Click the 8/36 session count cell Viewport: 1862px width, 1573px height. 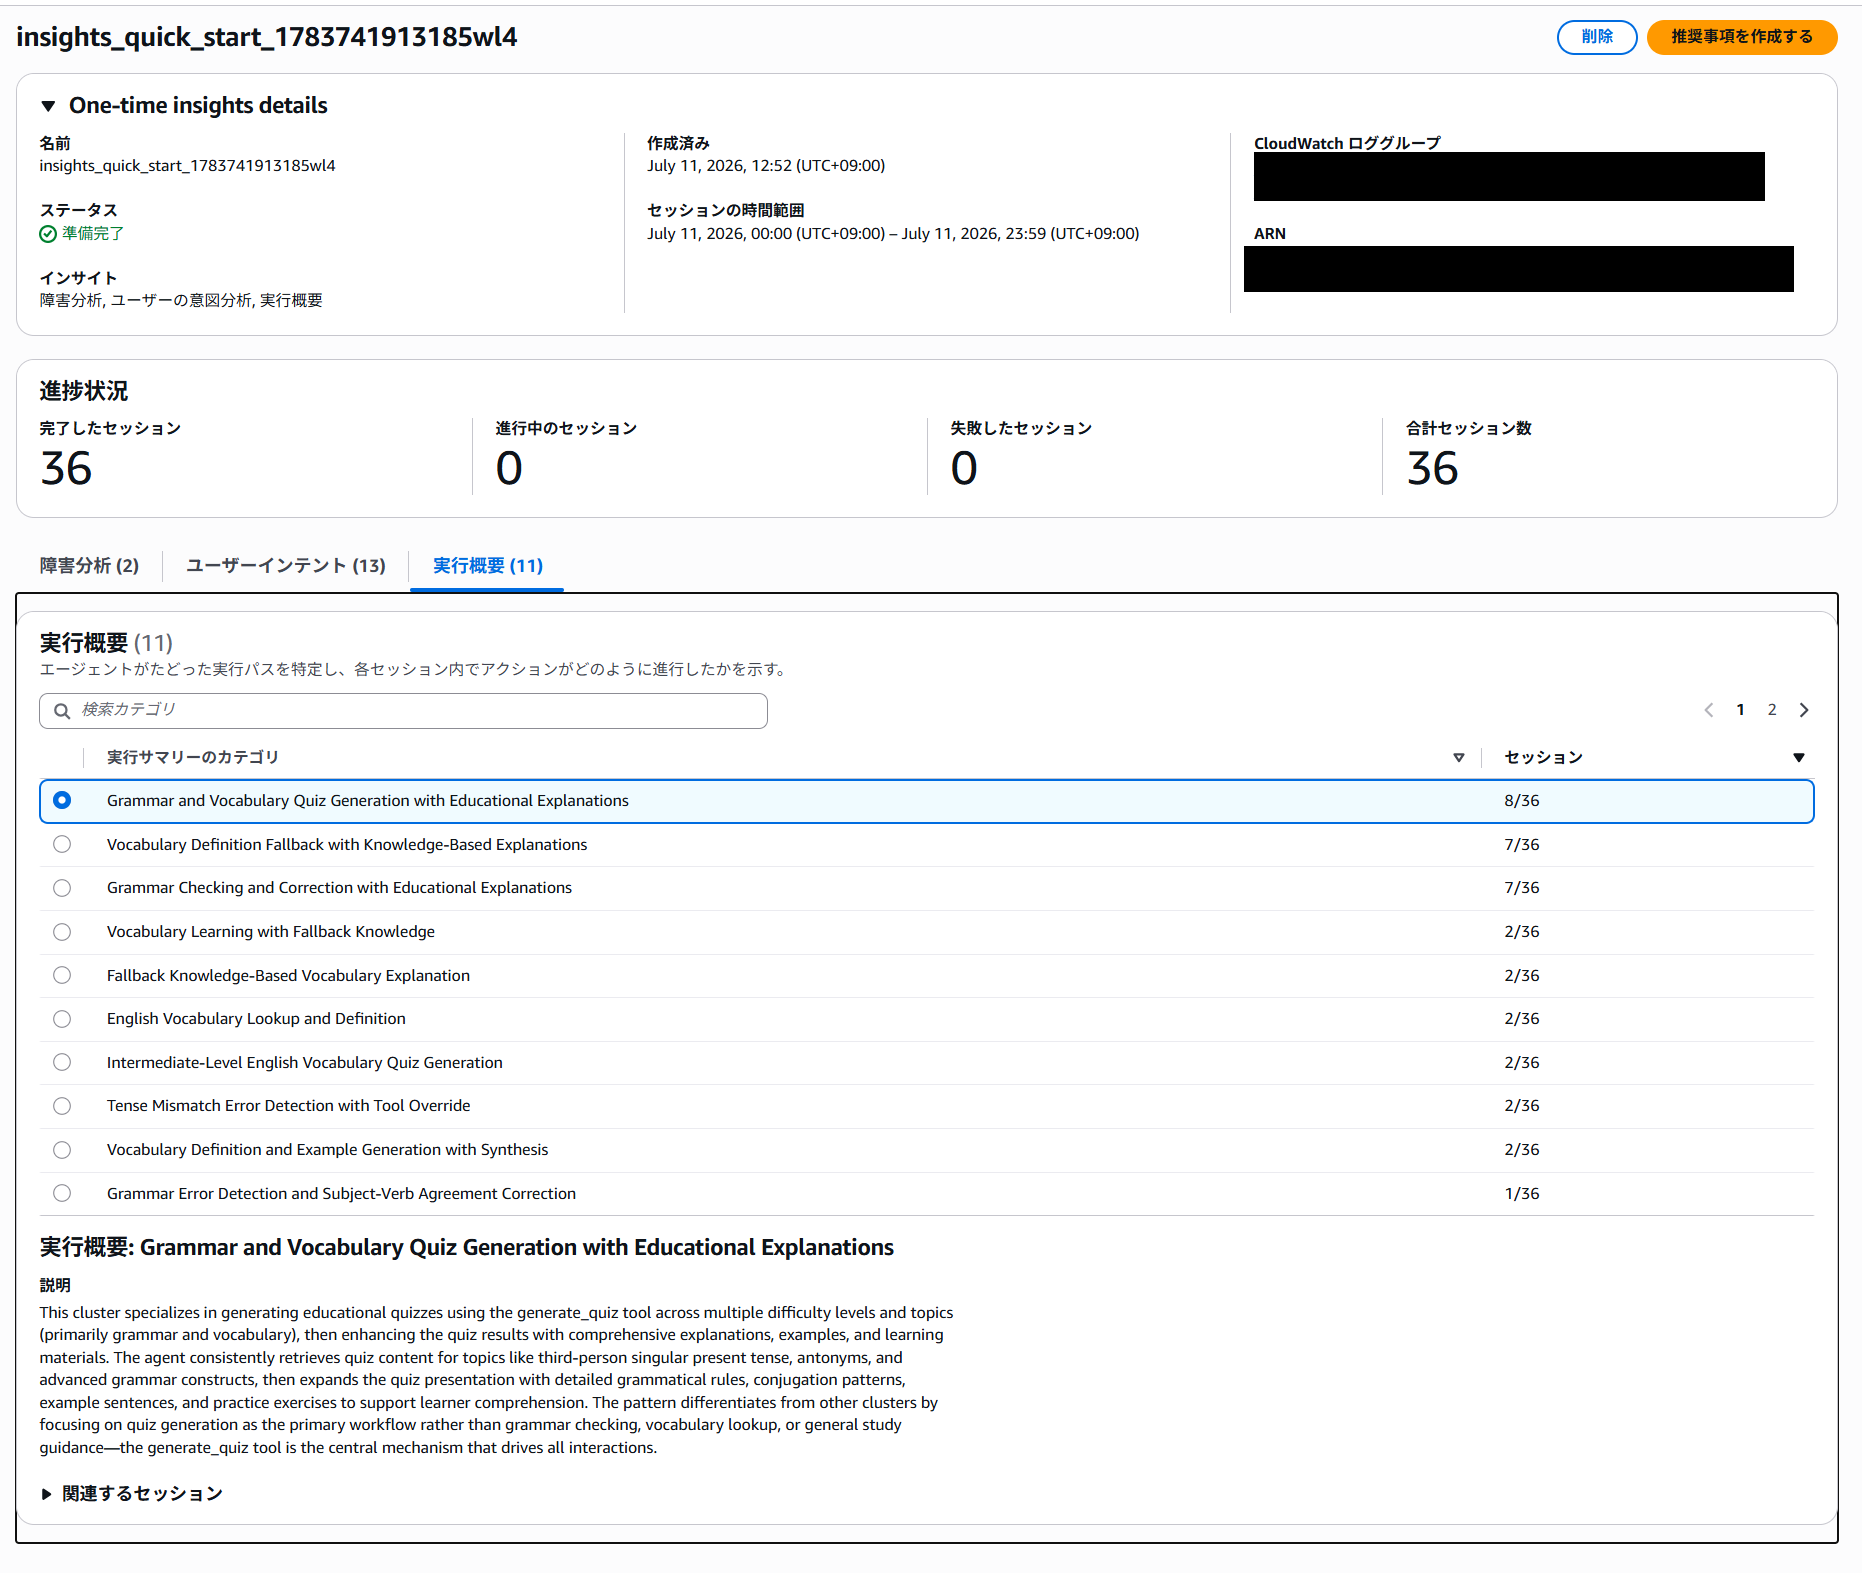1522,801
